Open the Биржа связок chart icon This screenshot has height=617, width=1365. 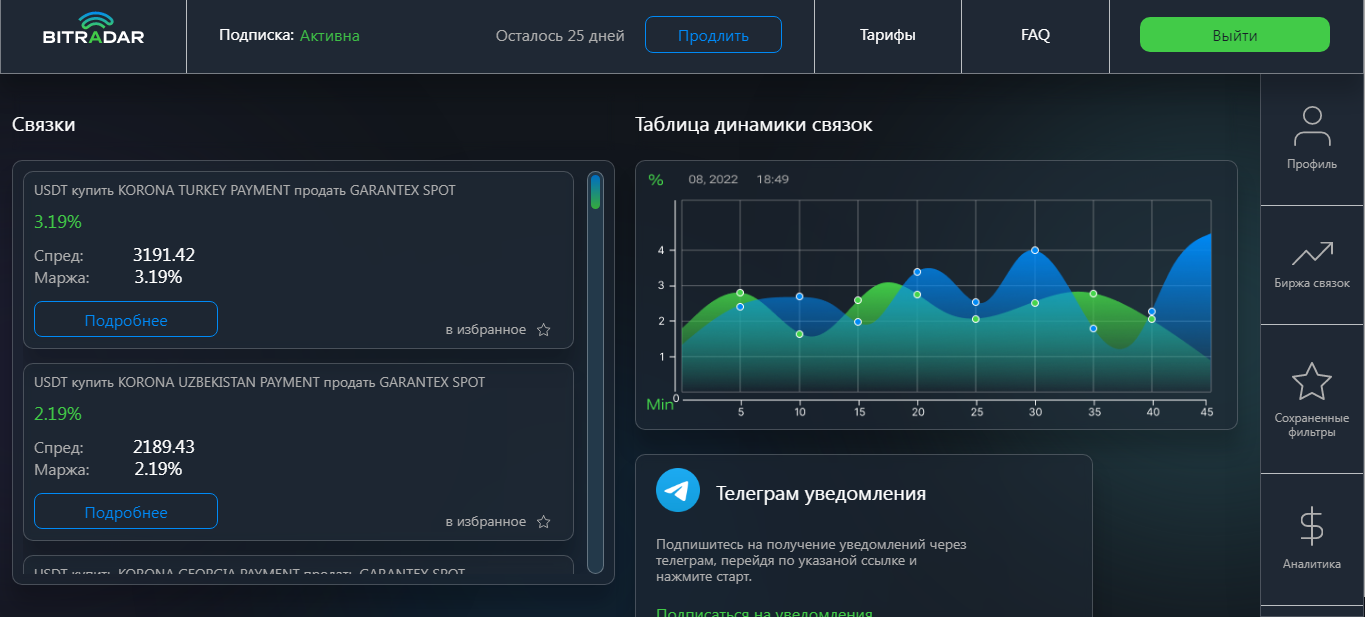tap(1312, 253)
